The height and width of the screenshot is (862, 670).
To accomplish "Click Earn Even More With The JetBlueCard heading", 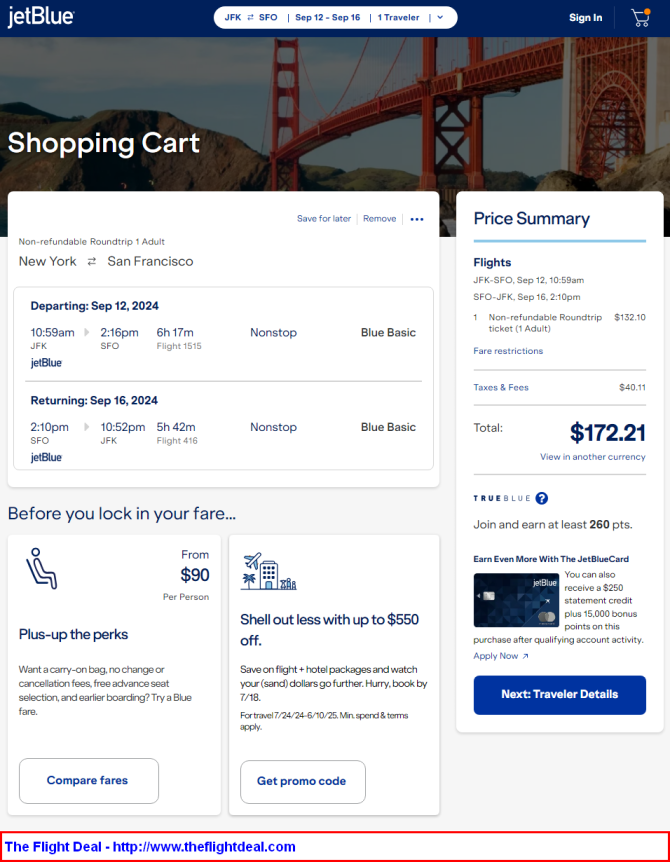I will click(551, 559).
